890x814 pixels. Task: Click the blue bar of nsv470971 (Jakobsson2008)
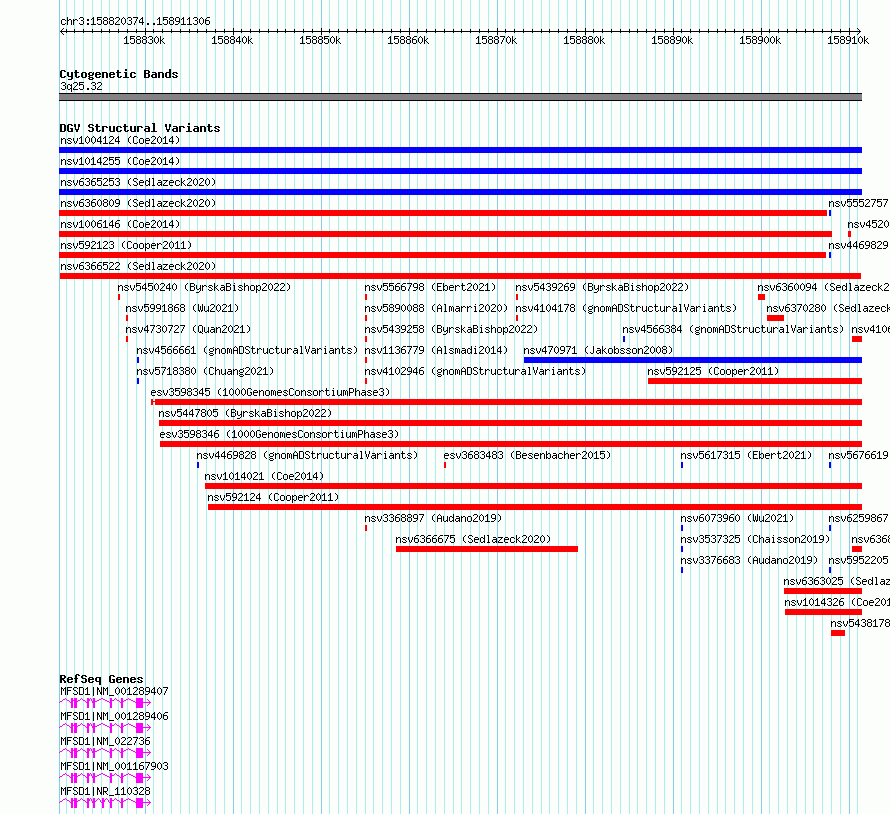(x=692, y=360)
